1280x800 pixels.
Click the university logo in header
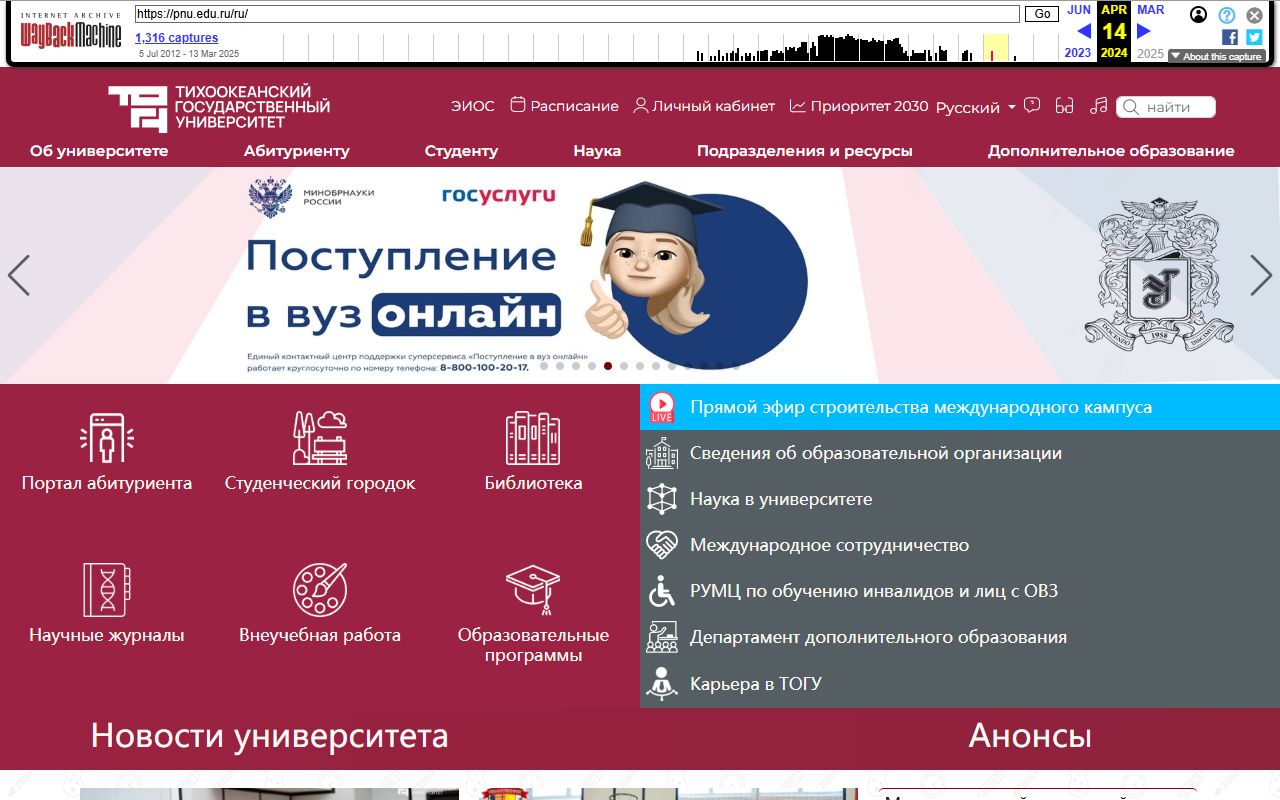(x=219, y=108)
